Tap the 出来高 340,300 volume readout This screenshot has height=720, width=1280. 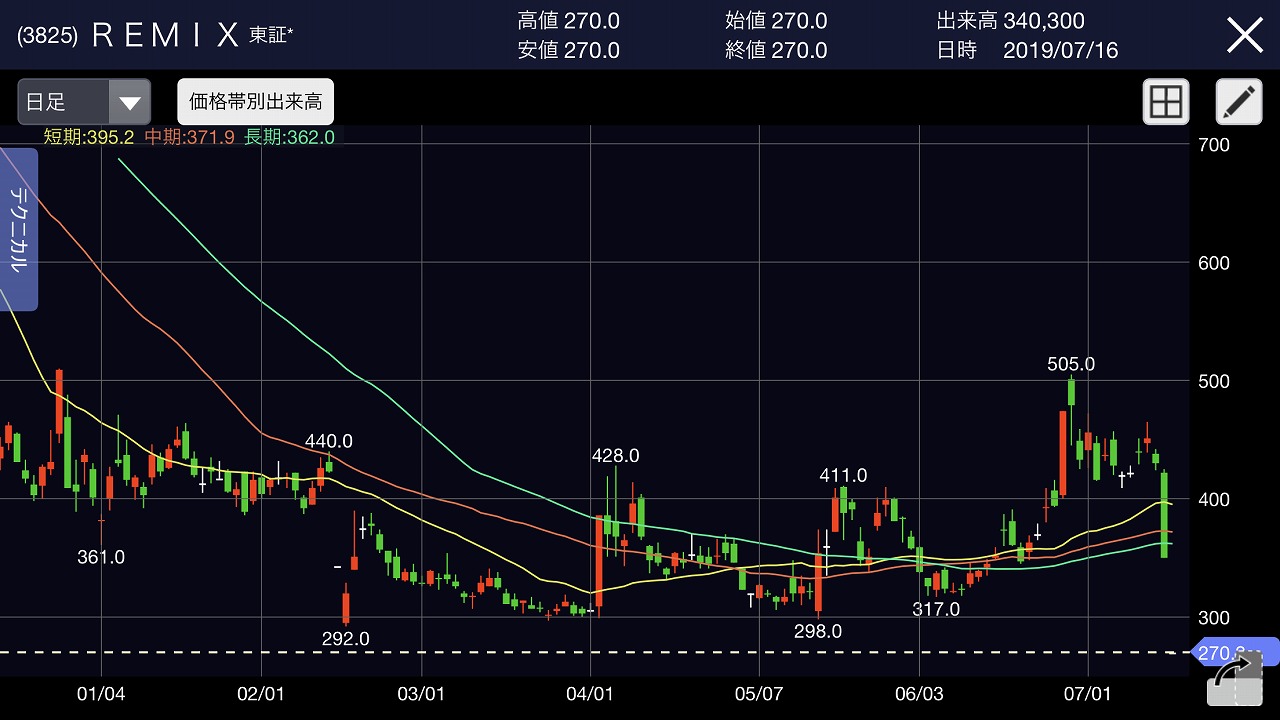pos(1010,21)
